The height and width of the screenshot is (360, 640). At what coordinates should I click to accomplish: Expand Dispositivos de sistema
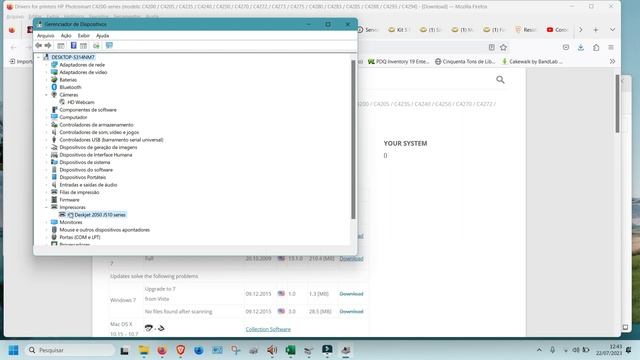[47, 162]
